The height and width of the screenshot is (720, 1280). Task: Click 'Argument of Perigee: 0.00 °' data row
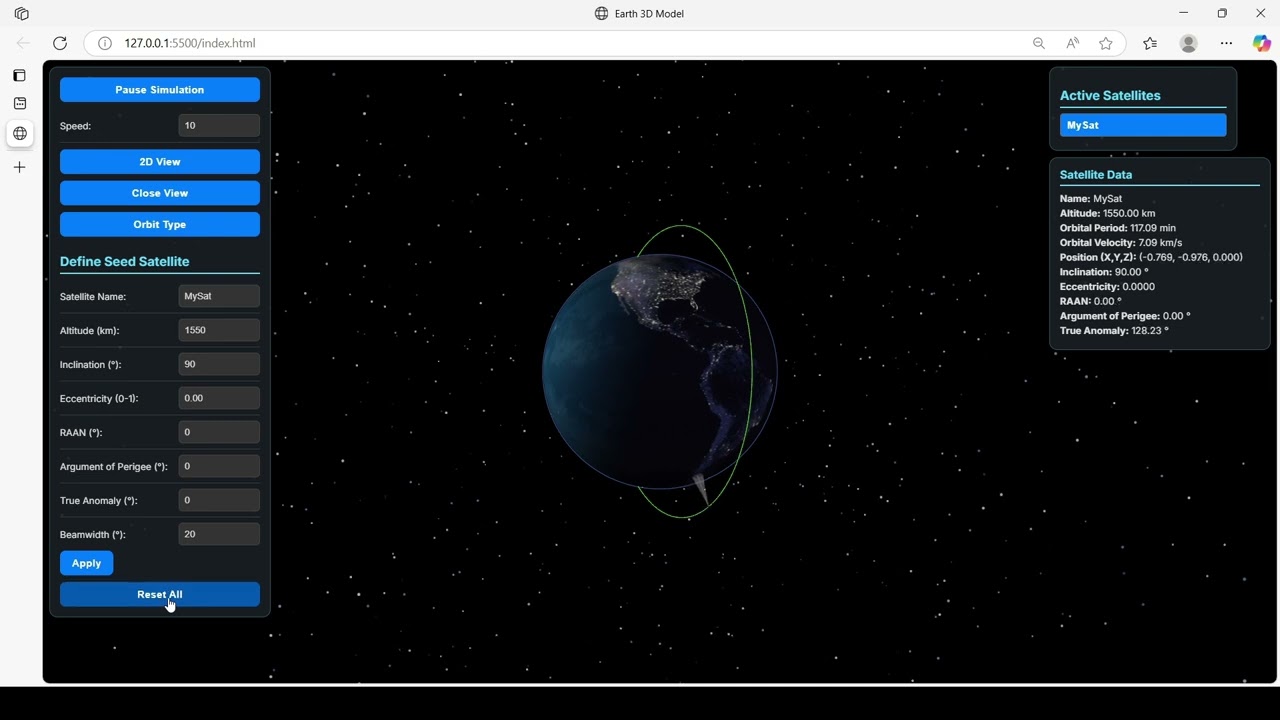pyautogui.click(x=1125, y=316)
